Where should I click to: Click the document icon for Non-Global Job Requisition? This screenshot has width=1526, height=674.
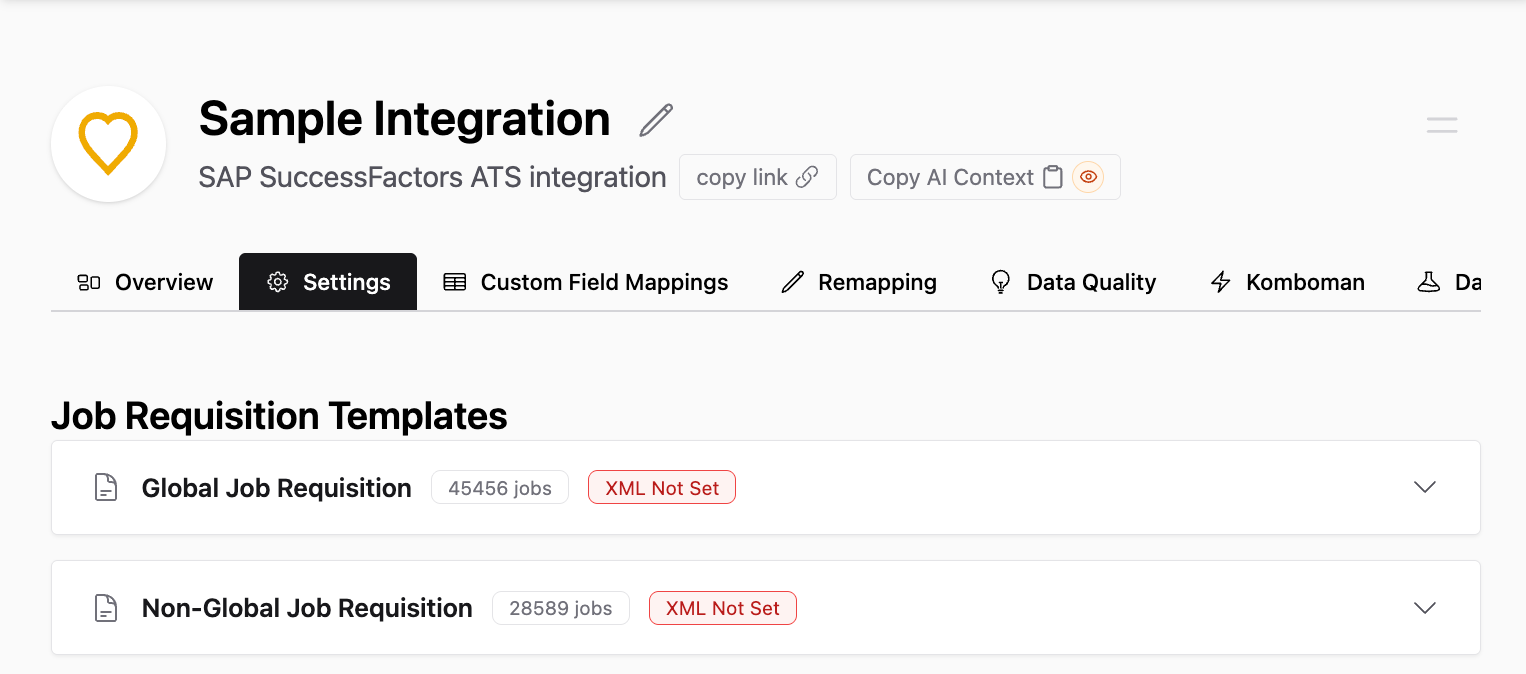[x=106, y=608]
